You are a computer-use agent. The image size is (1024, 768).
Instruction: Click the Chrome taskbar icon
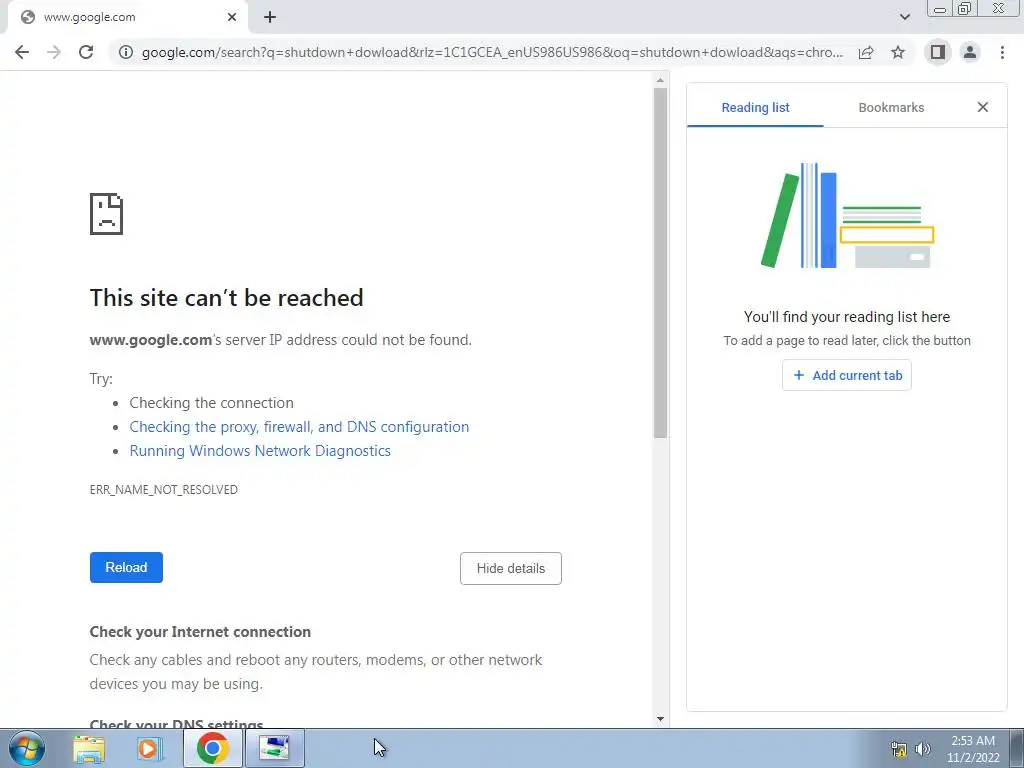tap(212, 748)
